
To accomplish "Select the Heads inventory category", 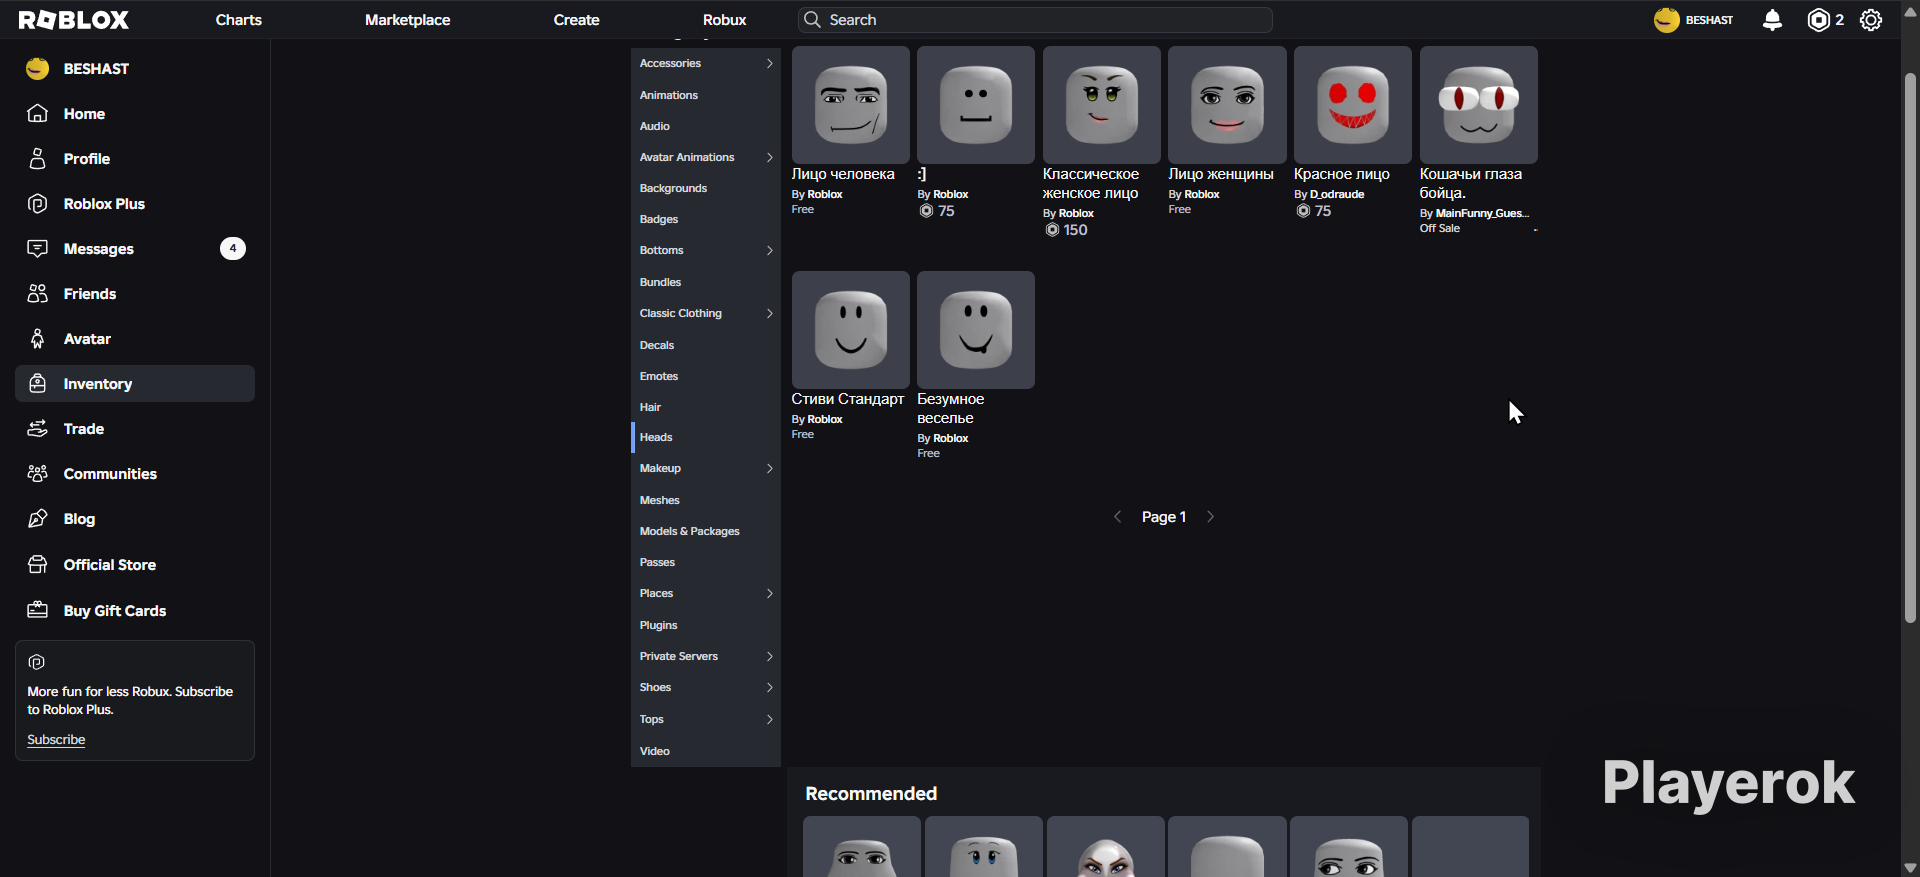I will pyautogui.click(x=706, y=437).
